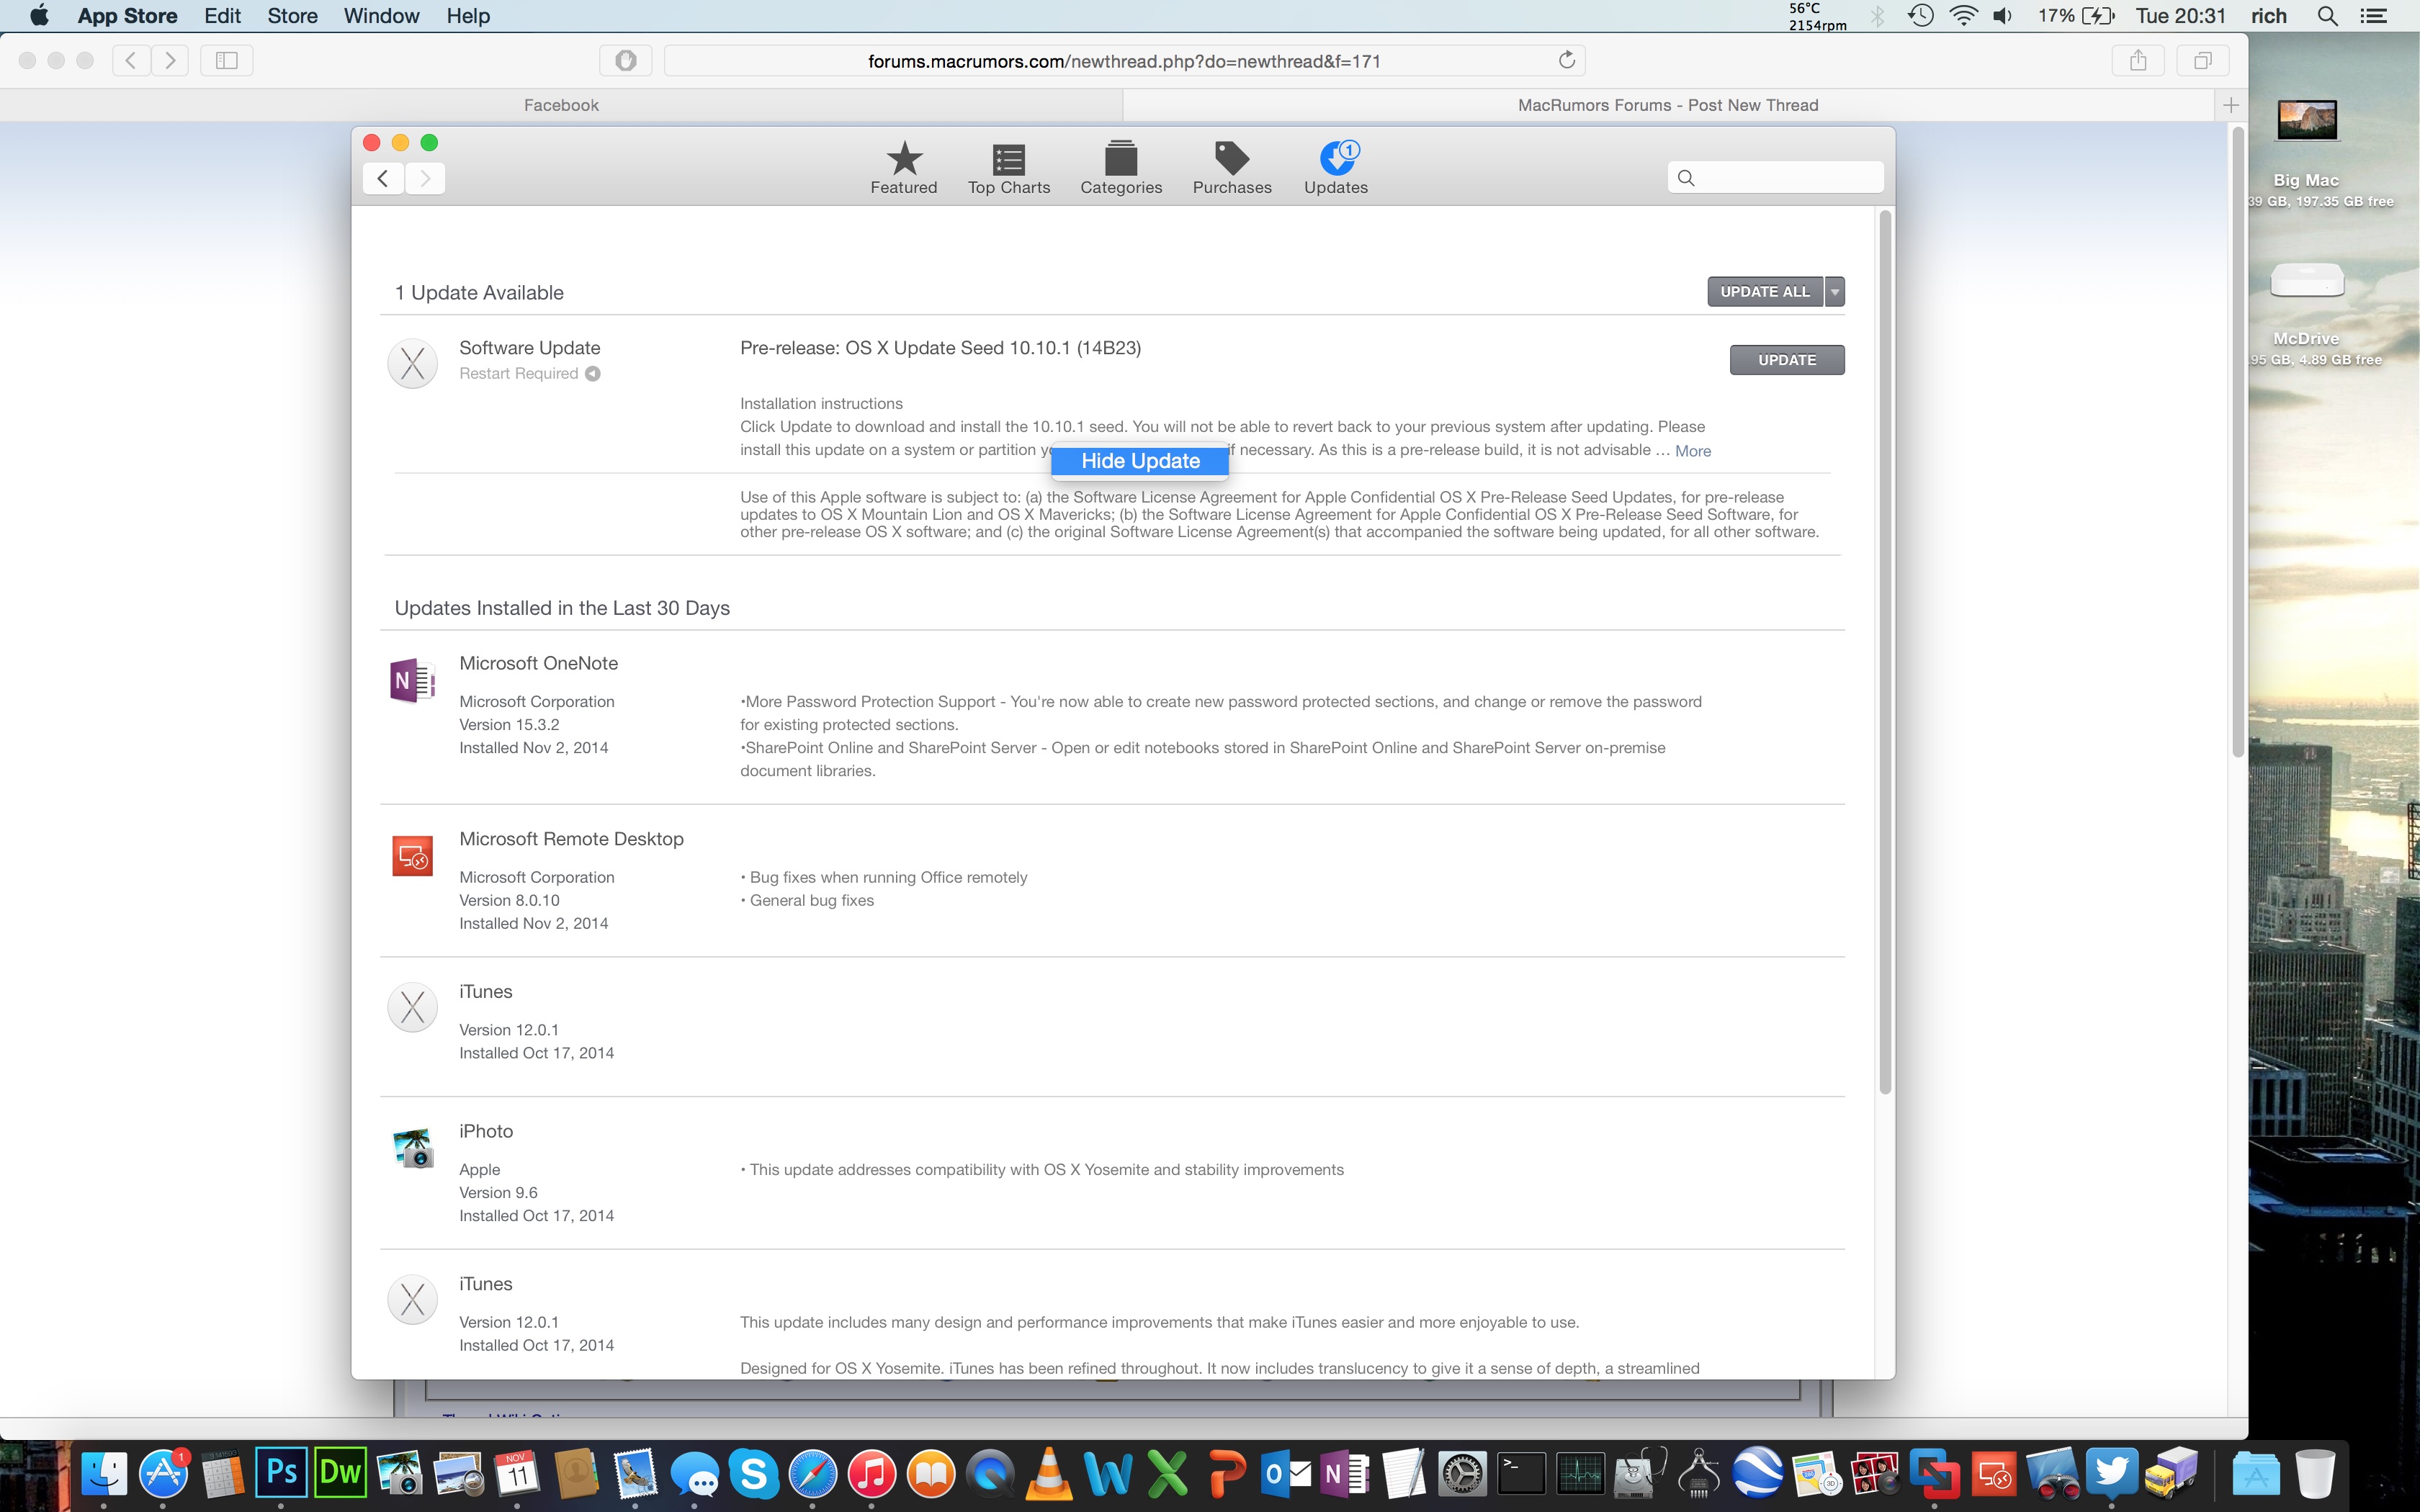Viewport: 2420px width, 1512px height.
Task: Go back in App Store window
Action: click(x=383, y=179)
